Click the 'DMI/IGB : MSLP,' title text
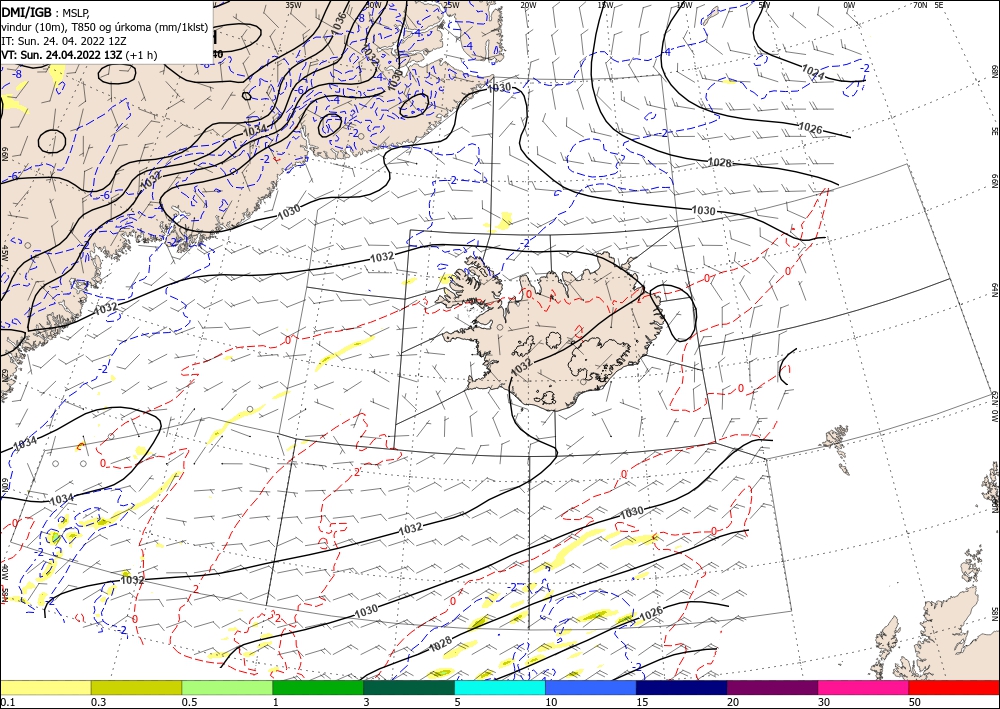The height and width of the screenshot is (709, 1000). (46, 11)
